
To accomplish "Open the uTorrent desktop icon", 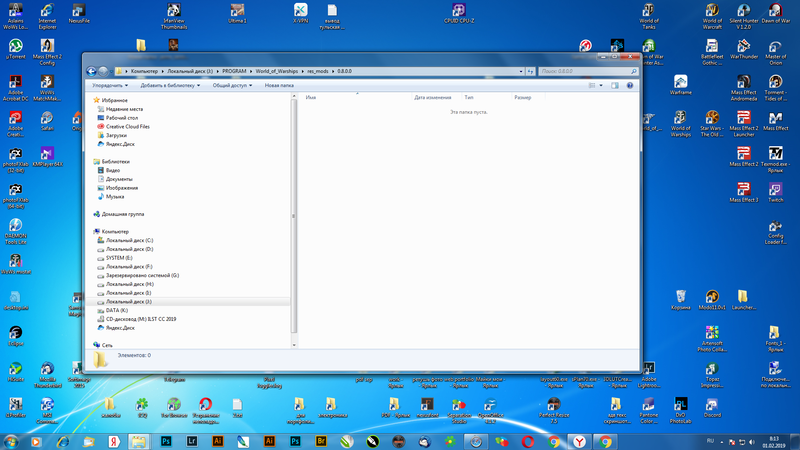I will pos(15,50).
